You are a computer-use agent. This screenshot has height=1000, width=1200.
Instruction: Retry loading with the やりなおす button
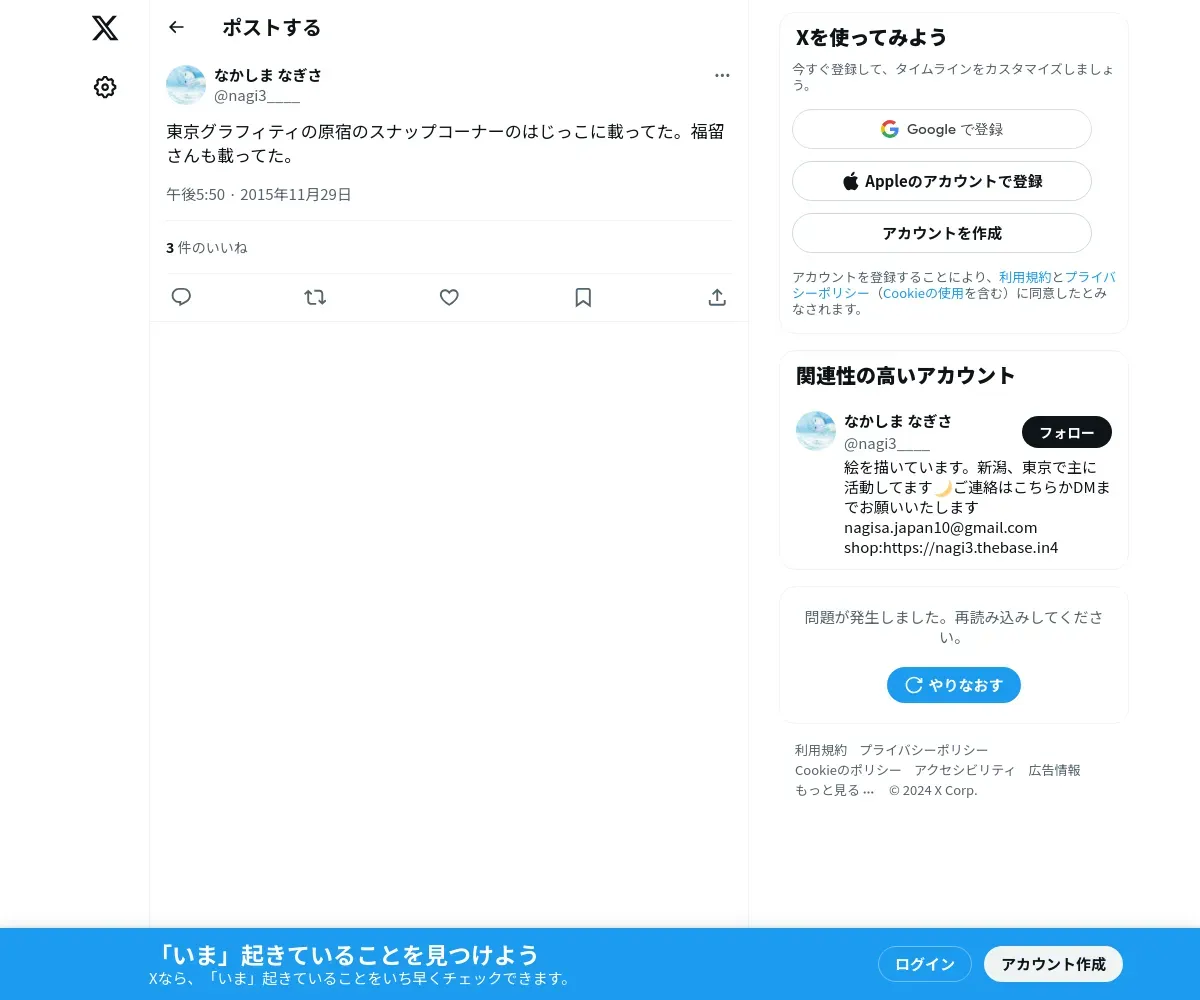tap(954, 685)
